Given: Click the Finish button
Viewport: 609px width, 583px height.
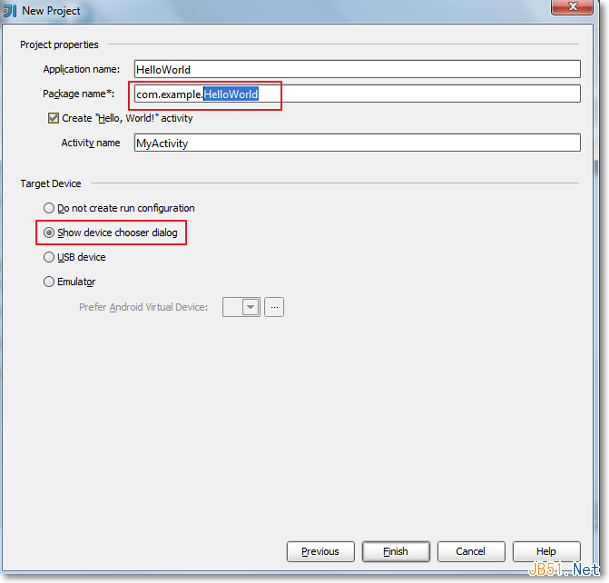Looking at the screenshot, I should coord(396,552).
